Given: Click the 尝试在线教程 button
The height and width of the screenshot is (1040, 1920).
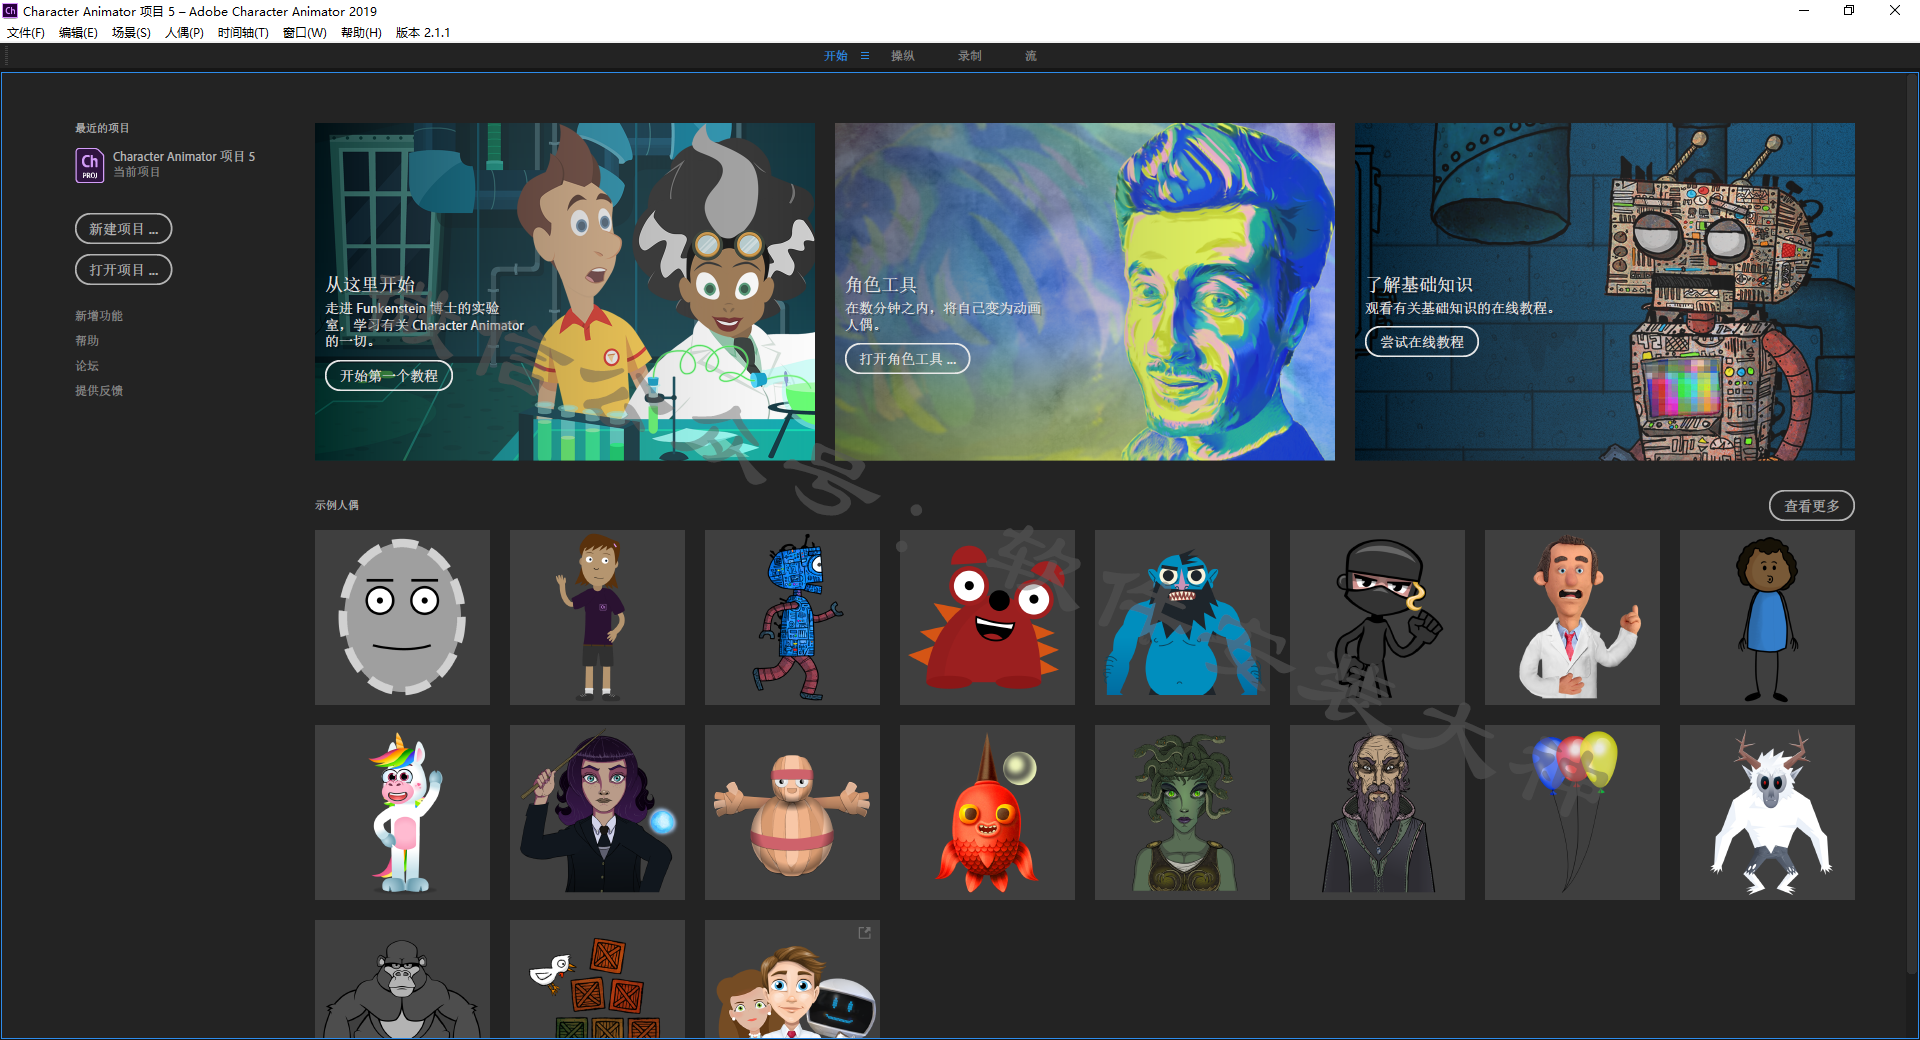Looking at the screenshot, I should (x=1422, y=342).
